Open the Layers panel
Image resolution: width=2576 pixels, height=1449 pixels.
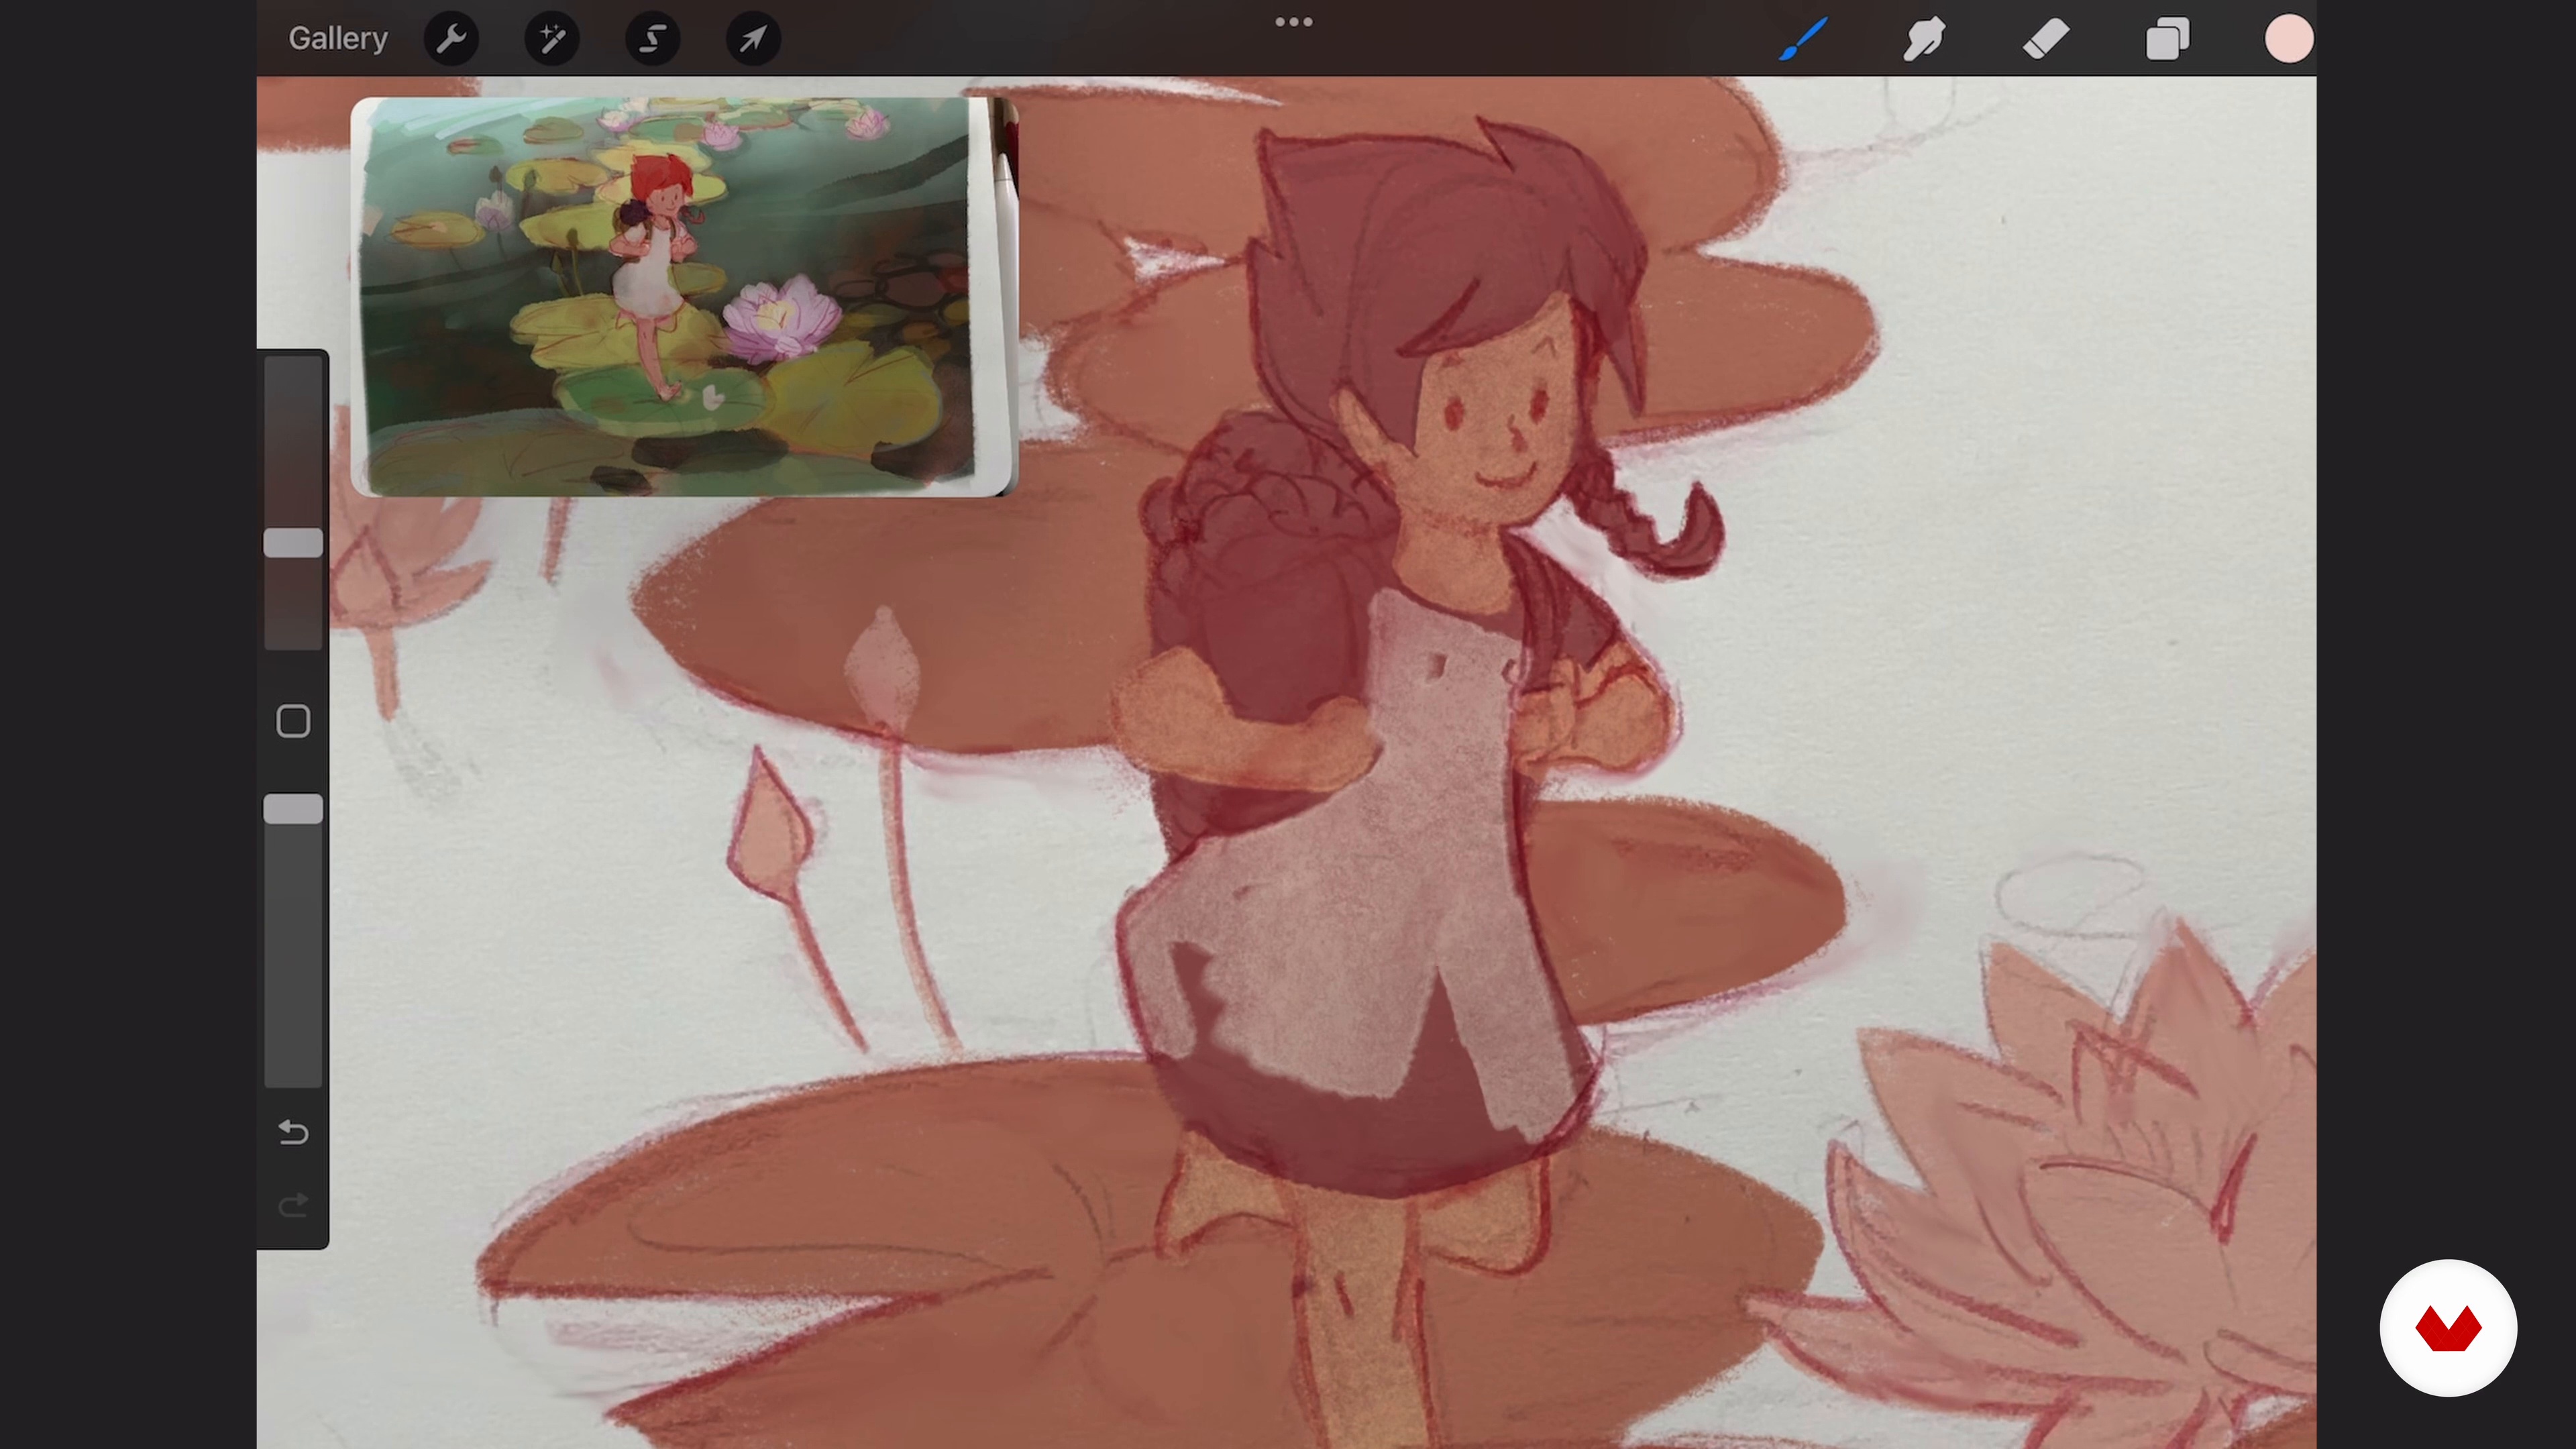[2167, 39]
